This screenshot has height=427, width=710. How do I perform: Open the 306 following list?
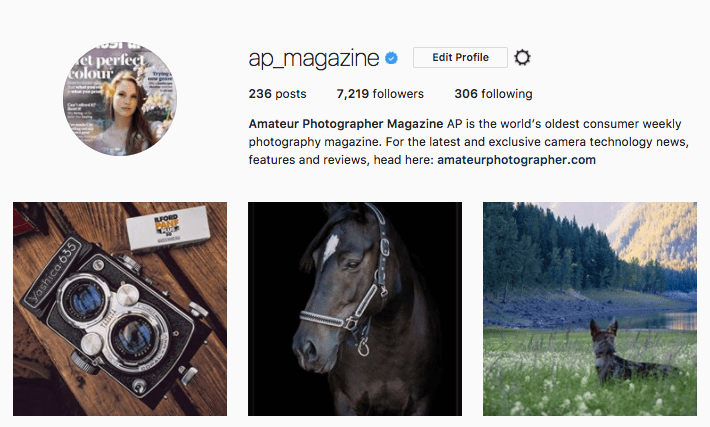(493, 94)
